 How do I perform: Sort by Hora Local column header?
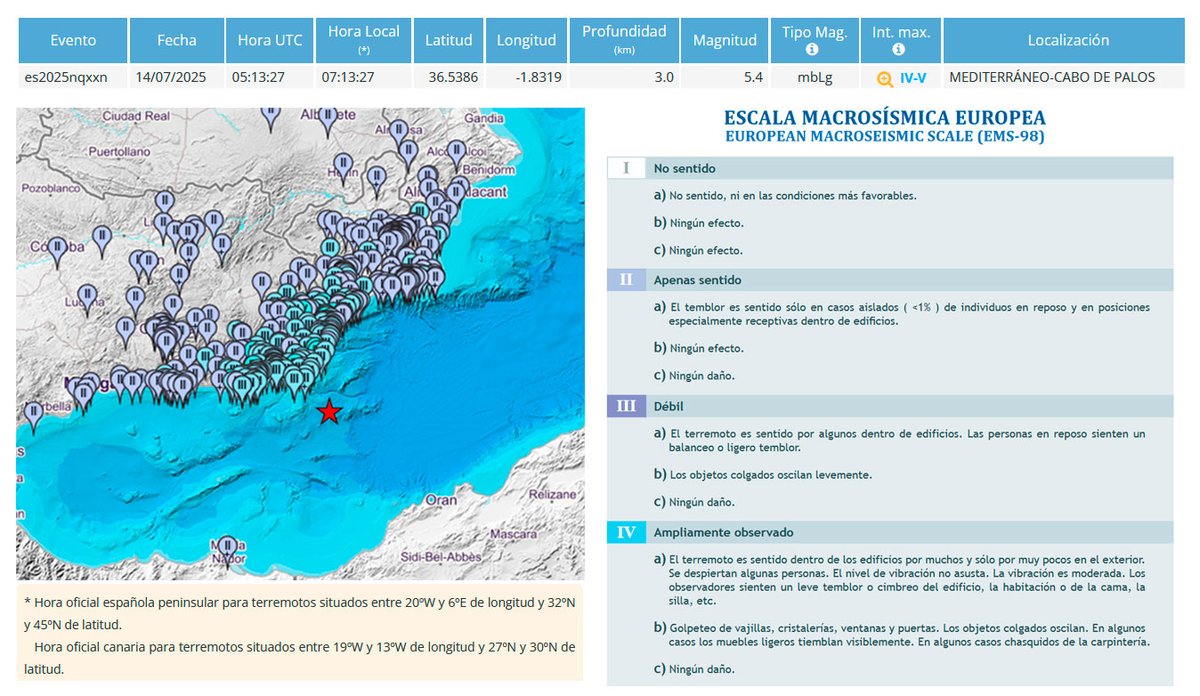[x=364, y=40]
